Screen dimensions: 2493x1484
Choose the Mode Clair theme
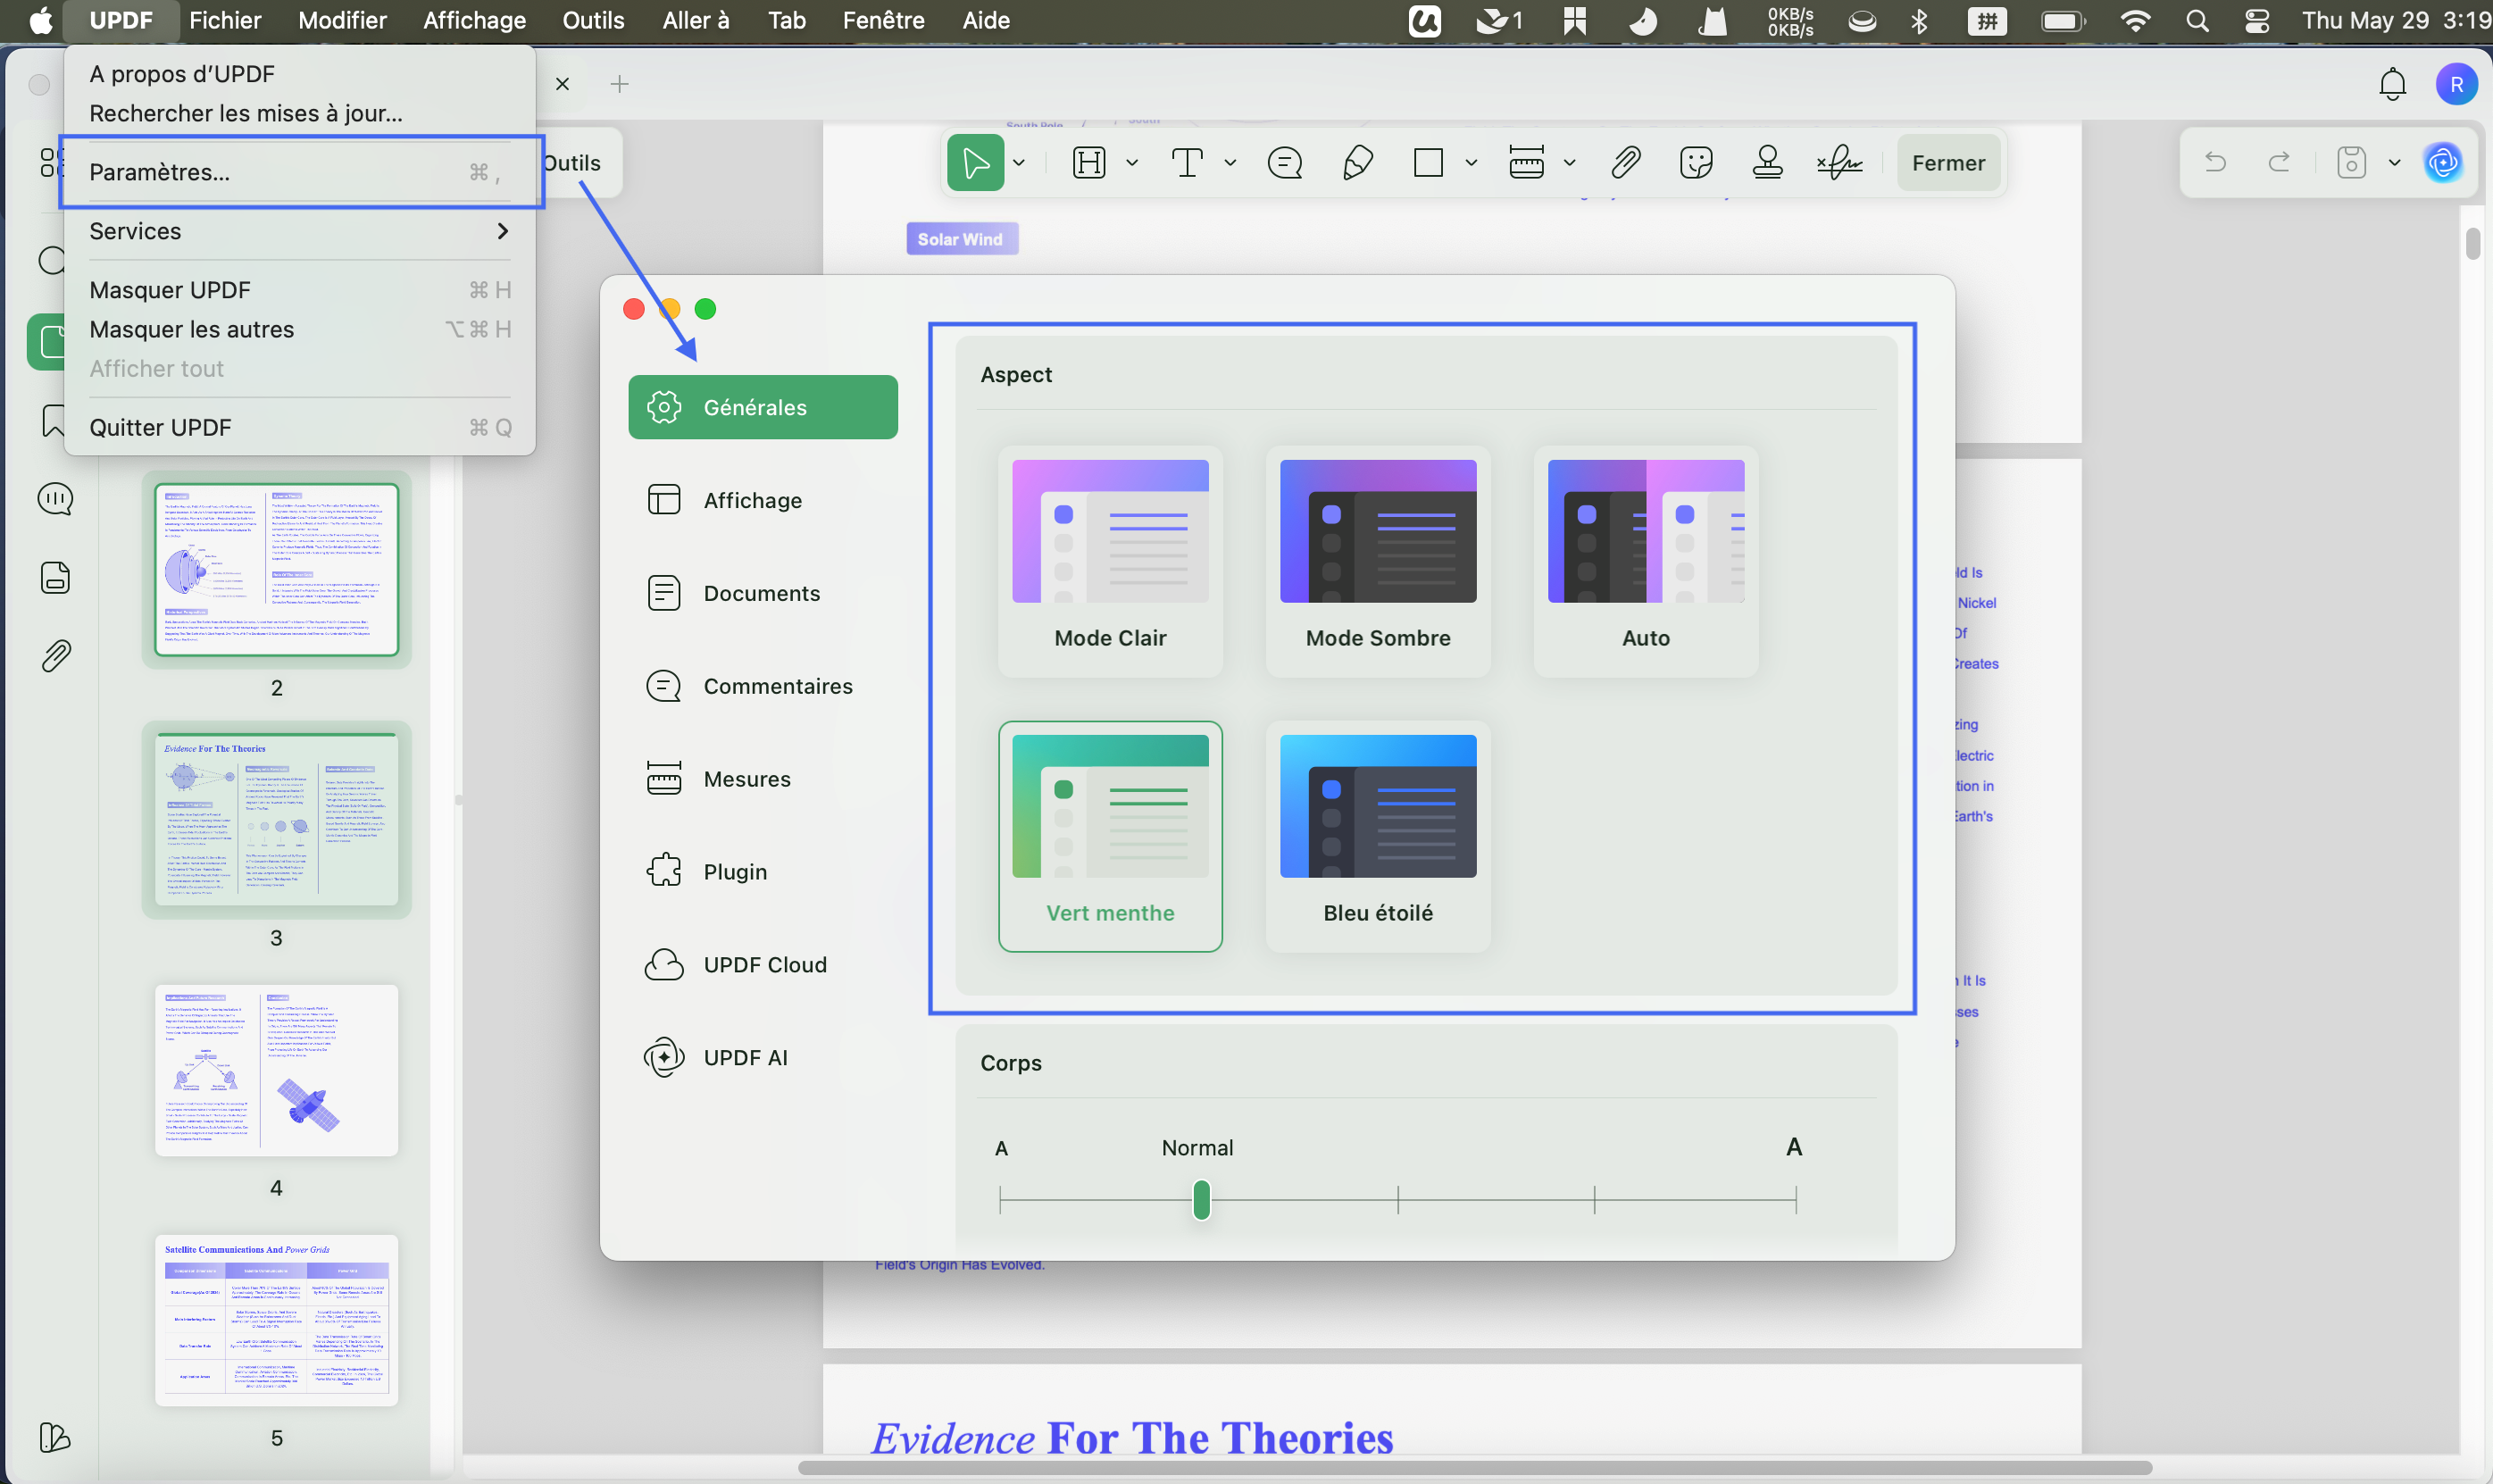(1110, 561)
